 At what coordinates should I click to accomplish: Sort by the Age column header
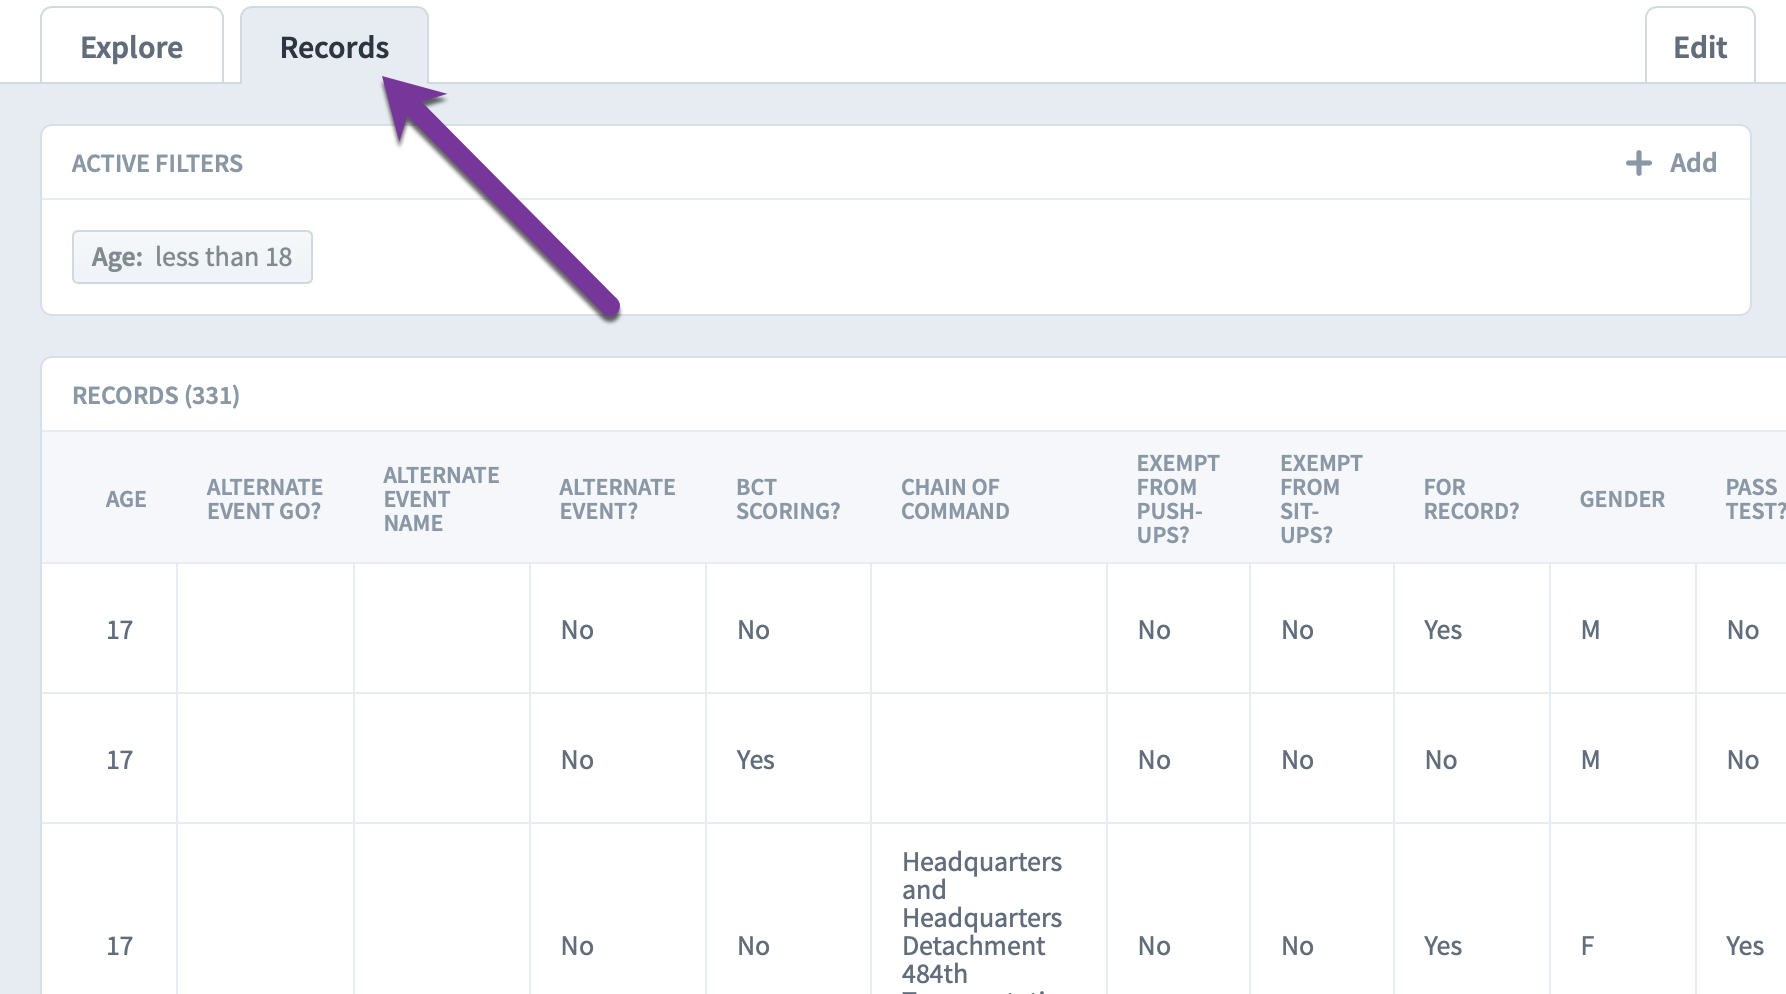[x=126, y=499]
